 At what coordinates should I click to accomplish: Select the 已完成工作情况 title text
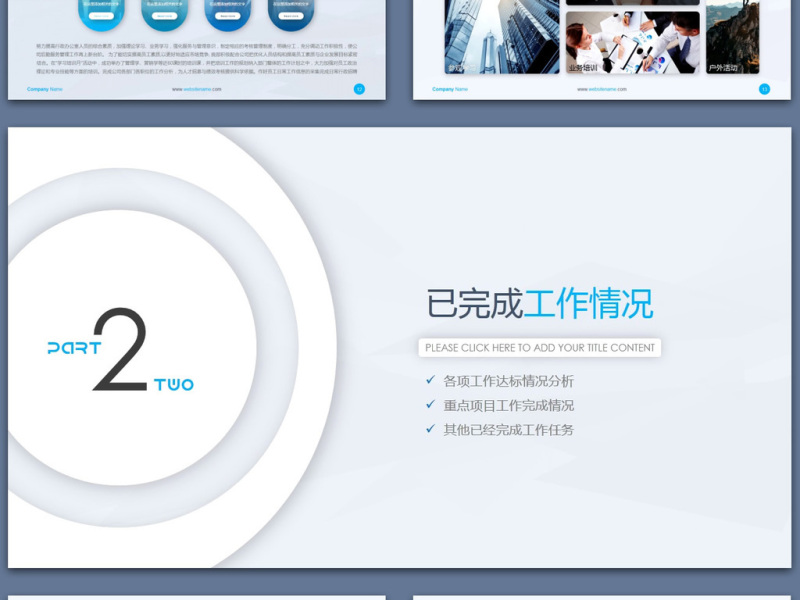point(539,303)
